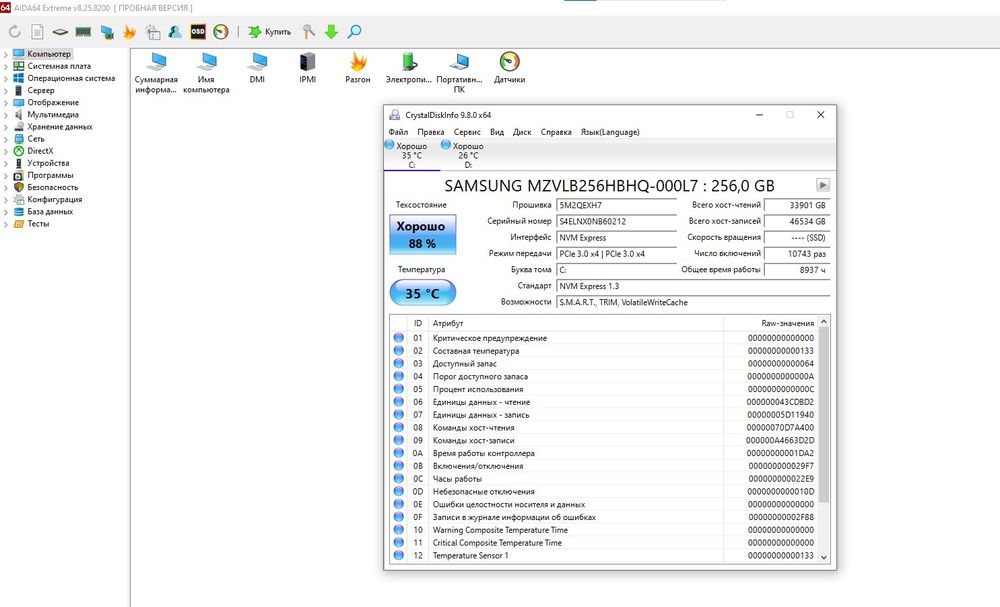Image resolution: width=1000 pixels, height=607 pixels.
Task: Expand the Системная плата tree arrow
Action: click(x=6, y=66)
